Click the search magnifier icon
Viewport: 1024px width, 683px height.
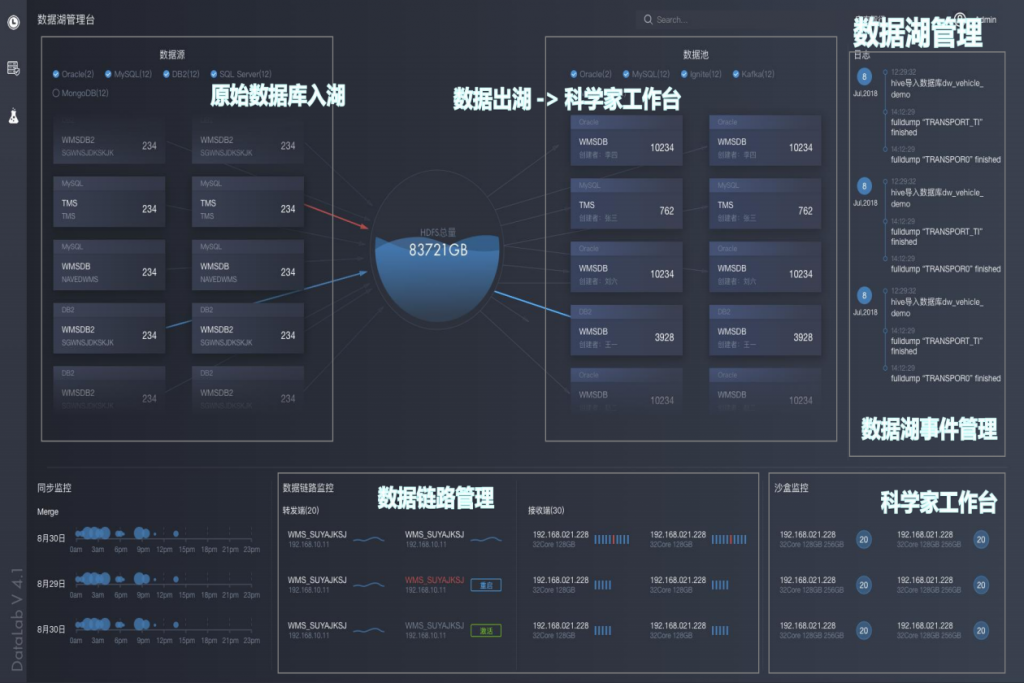point(649,19)
